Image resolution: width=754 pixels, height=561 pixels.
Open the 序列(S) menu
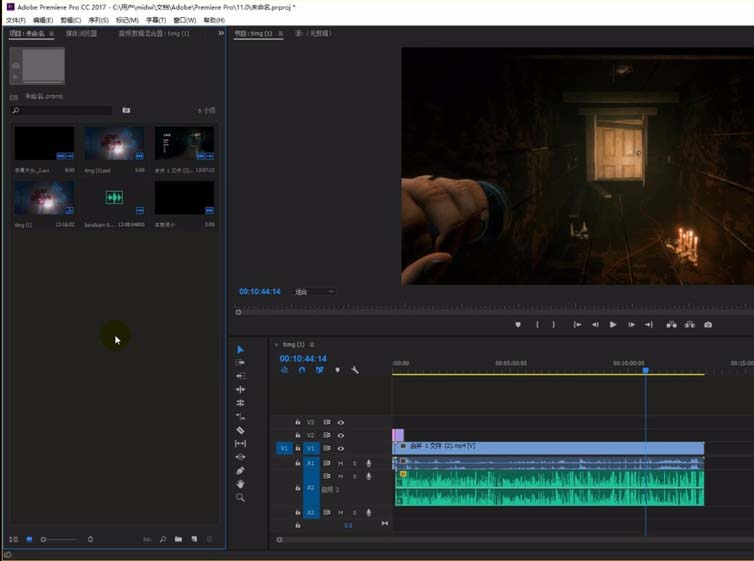[x=98, y=20]
